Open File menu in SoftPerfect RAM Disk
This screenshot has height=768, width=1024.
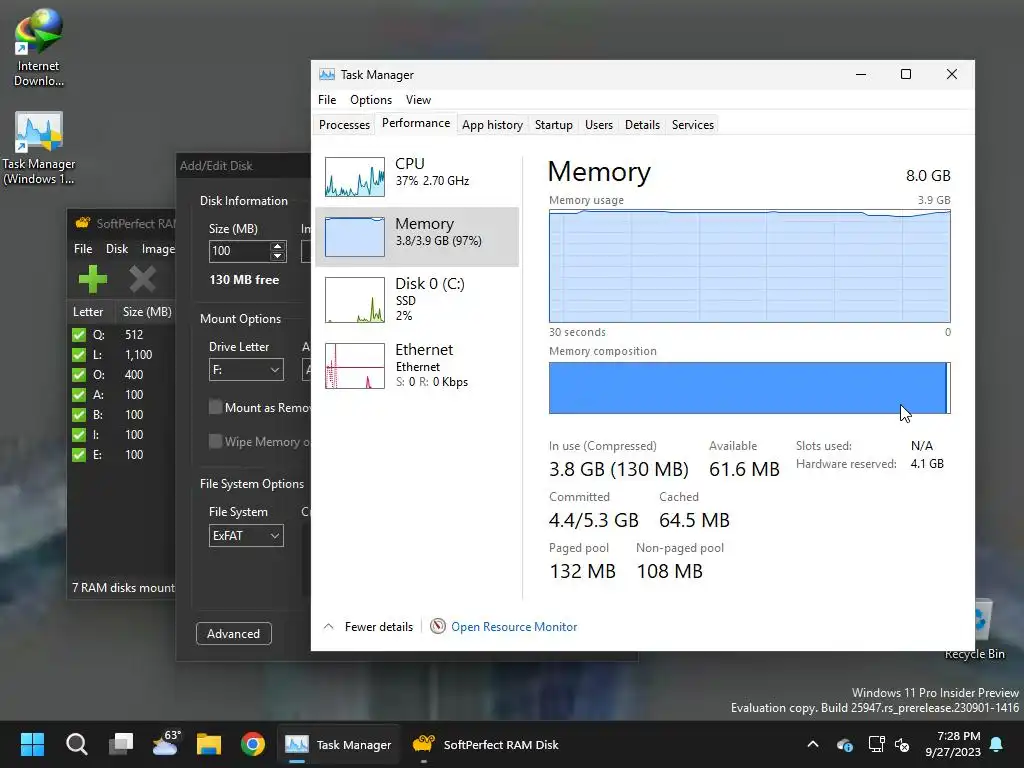click(83, 249)
